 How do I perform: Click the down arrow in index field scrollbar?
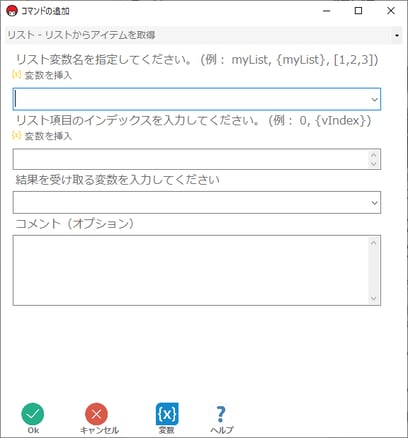373,164
